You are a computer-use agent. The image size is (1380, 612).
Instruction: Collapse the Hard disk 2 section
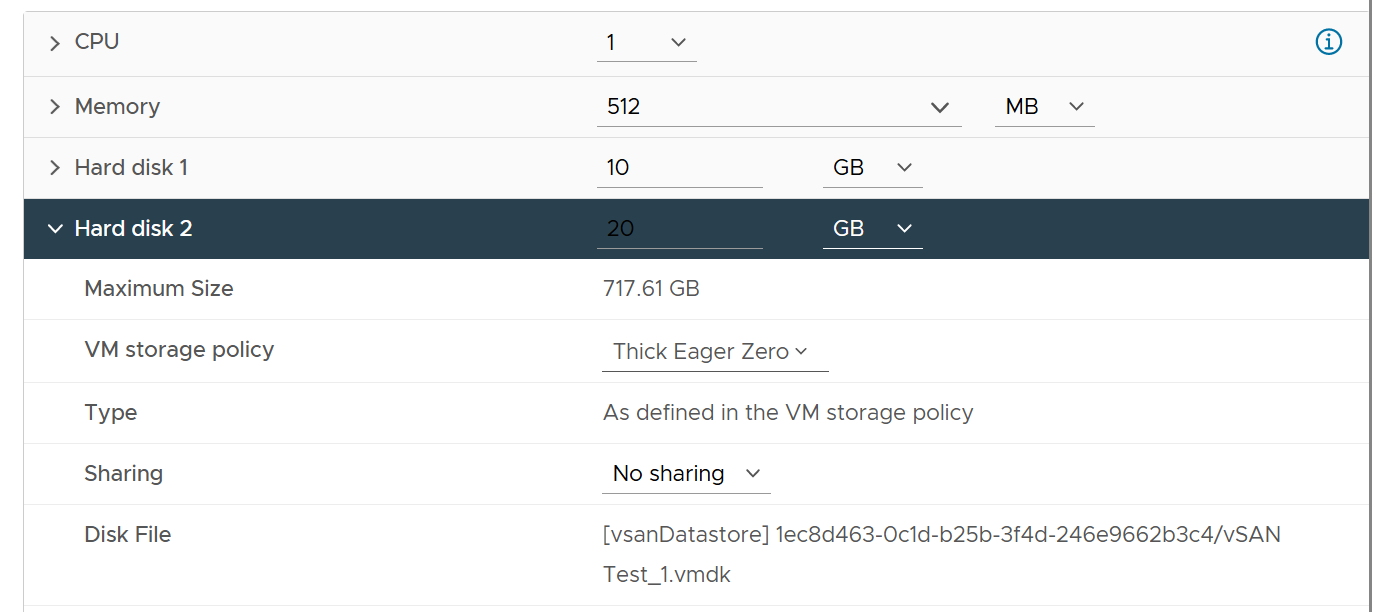pyautogui.click(x=54, y=229)
